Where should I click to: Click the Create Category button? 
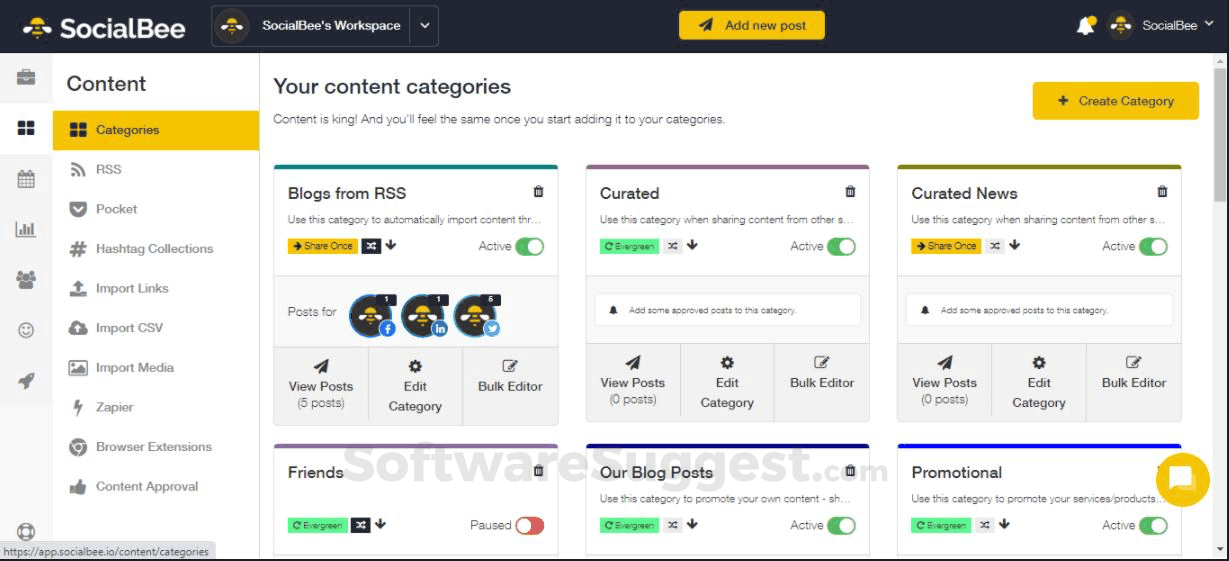point(1115,101)
